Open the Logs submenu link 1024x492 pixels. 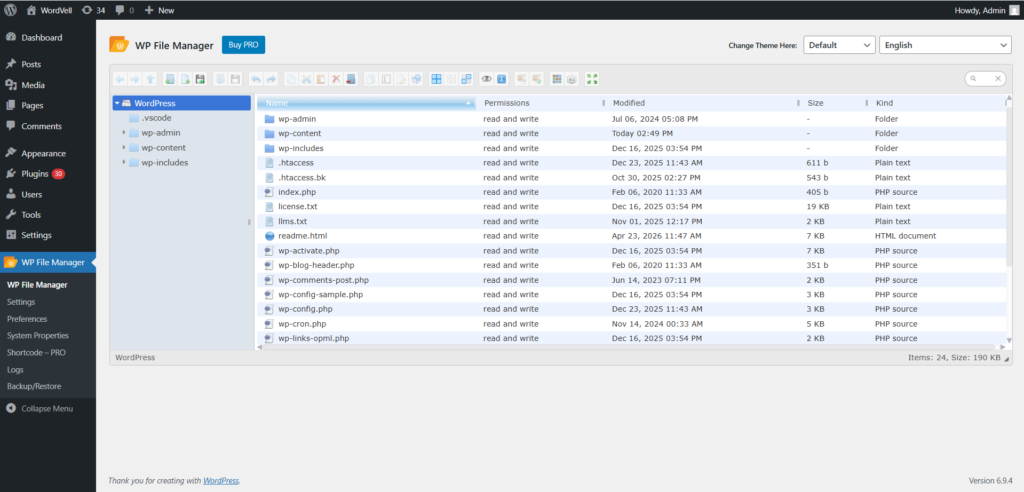point(15,370)
